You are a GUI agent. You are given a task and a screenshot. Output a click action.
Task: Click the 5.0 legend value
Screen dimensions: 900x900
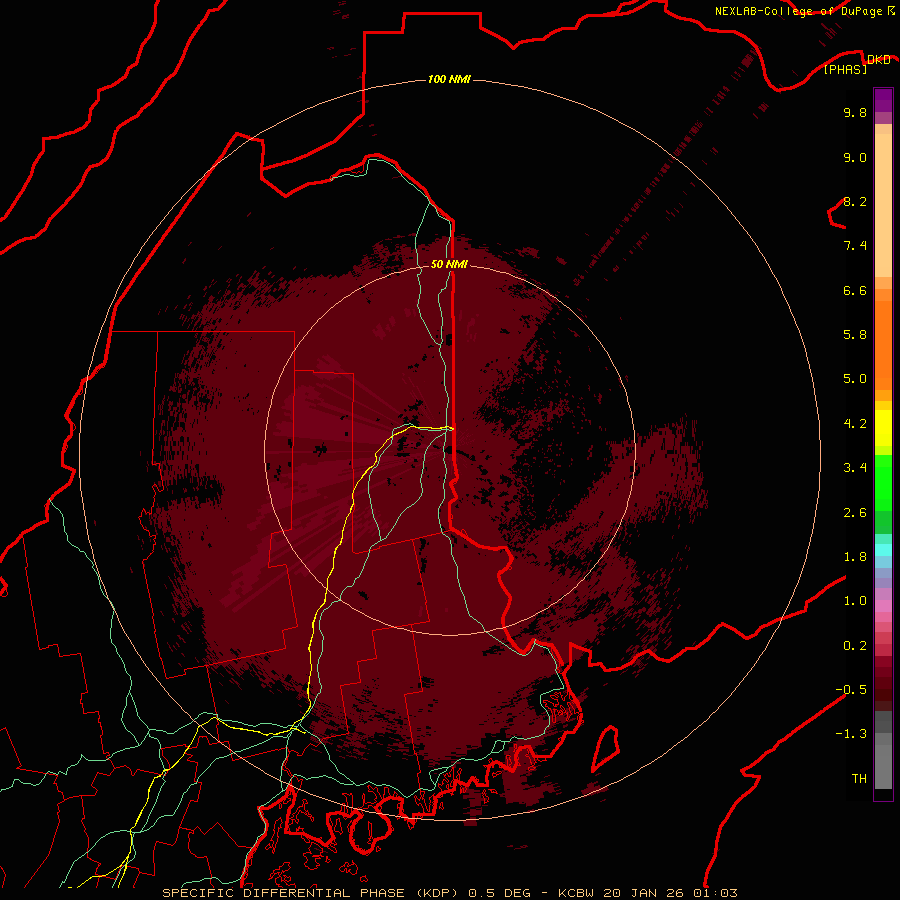click(855, 379)
